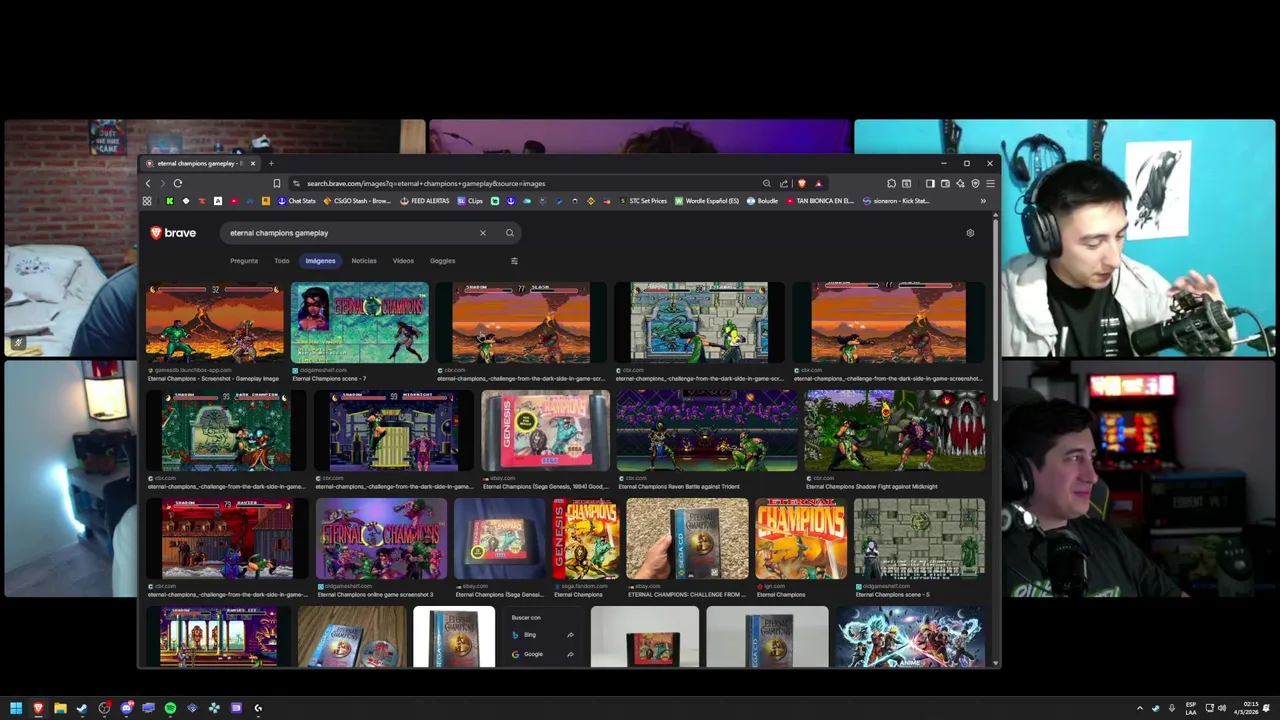Screen dimensions: 1280x720
Task: Switch to Brave browser in taskbar
Action: (38, 708)
